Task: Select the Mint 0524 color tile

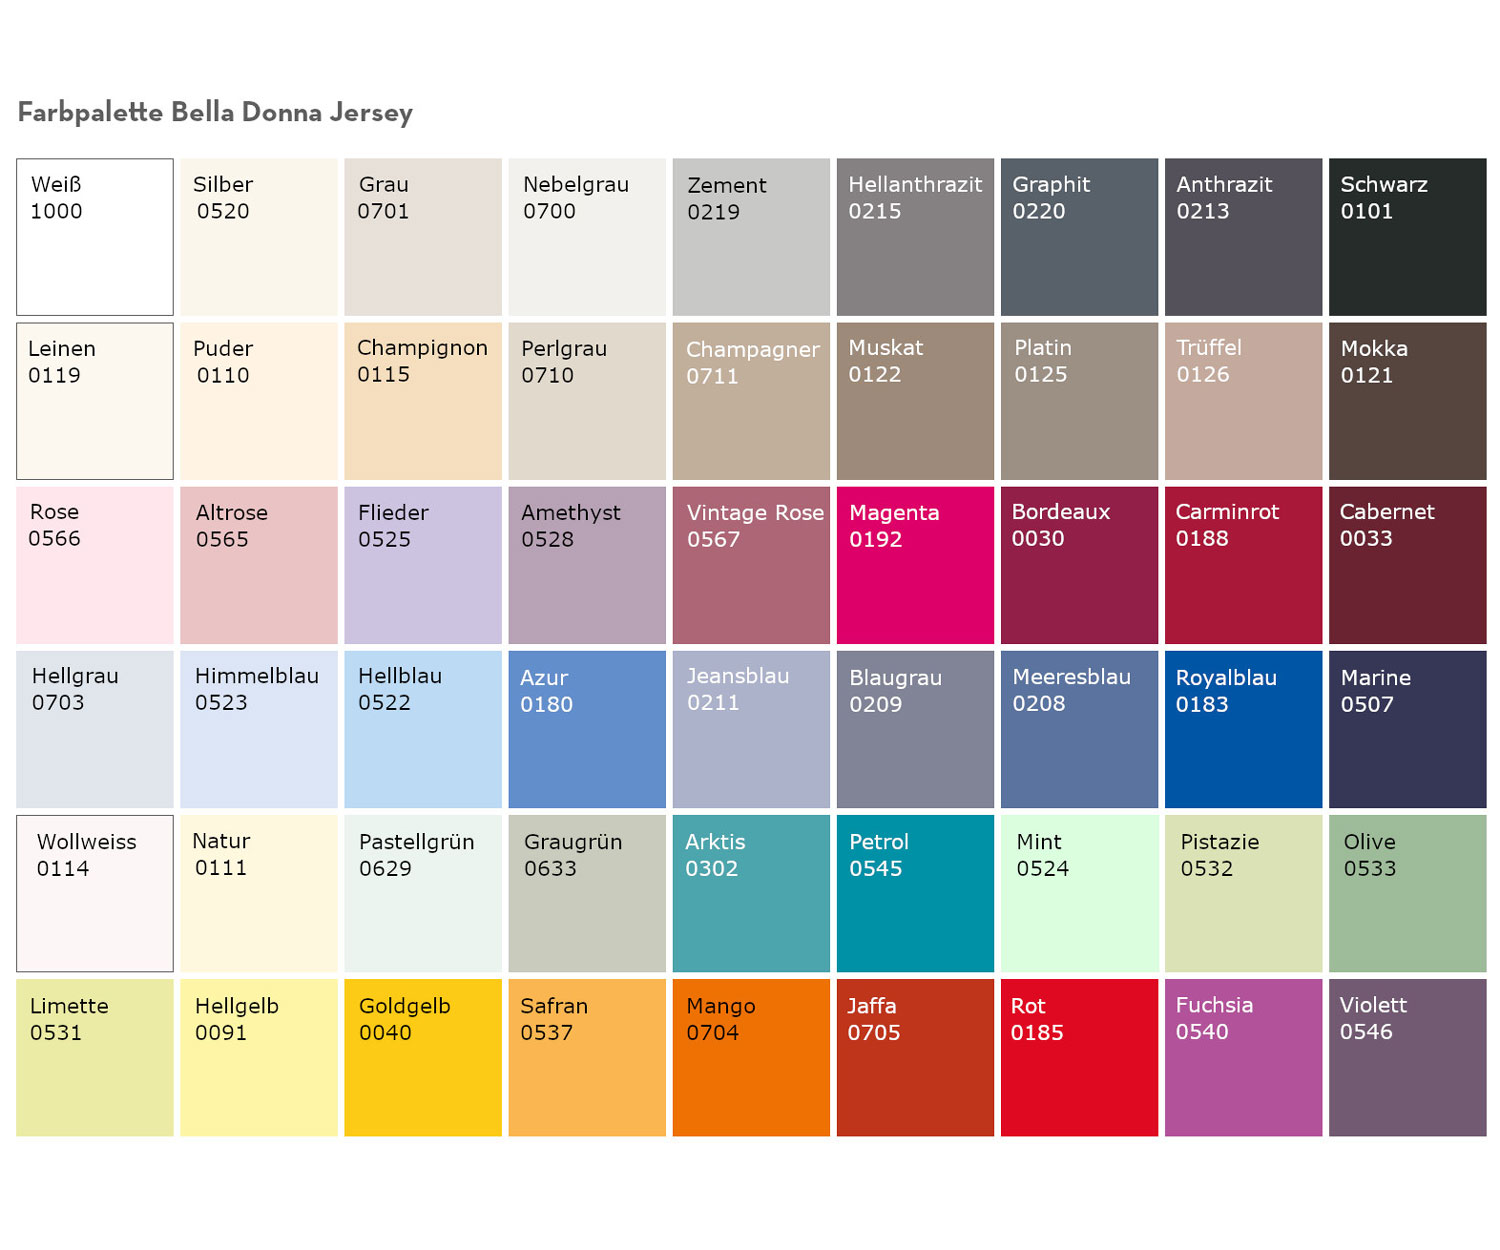Action: (1079, 893)
